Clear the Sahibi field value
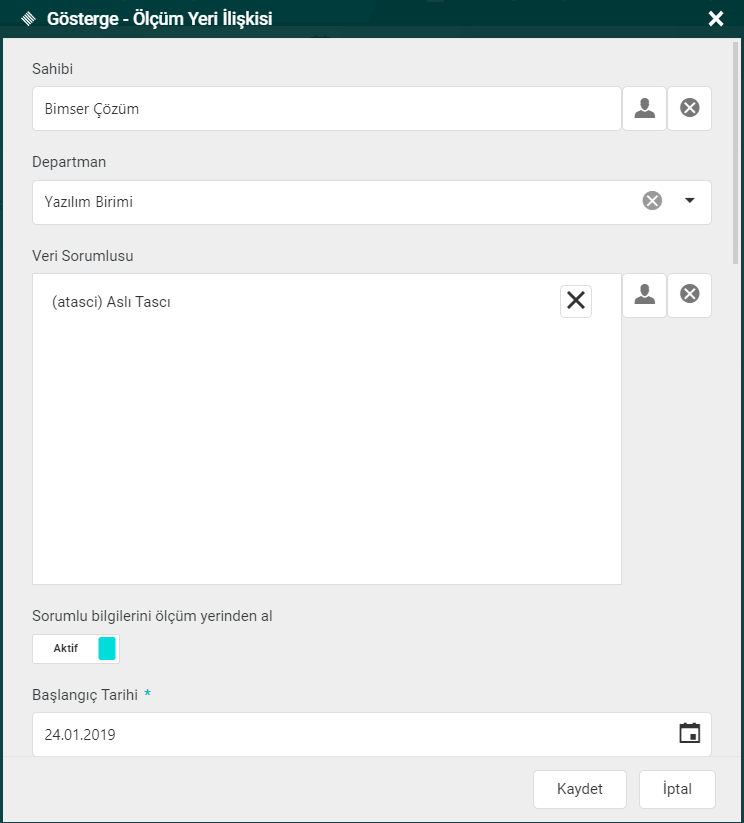 (690, 108)
